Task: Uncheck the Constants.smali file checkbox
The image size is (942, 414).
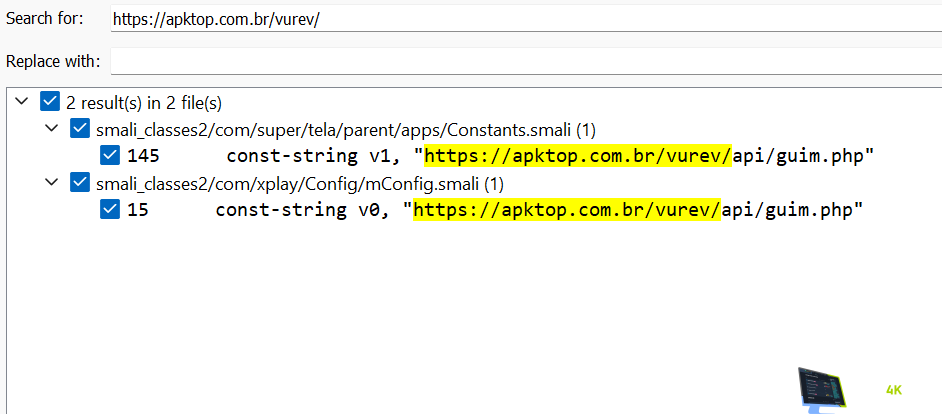Action: pyautogui.click(x=80, y=129)
